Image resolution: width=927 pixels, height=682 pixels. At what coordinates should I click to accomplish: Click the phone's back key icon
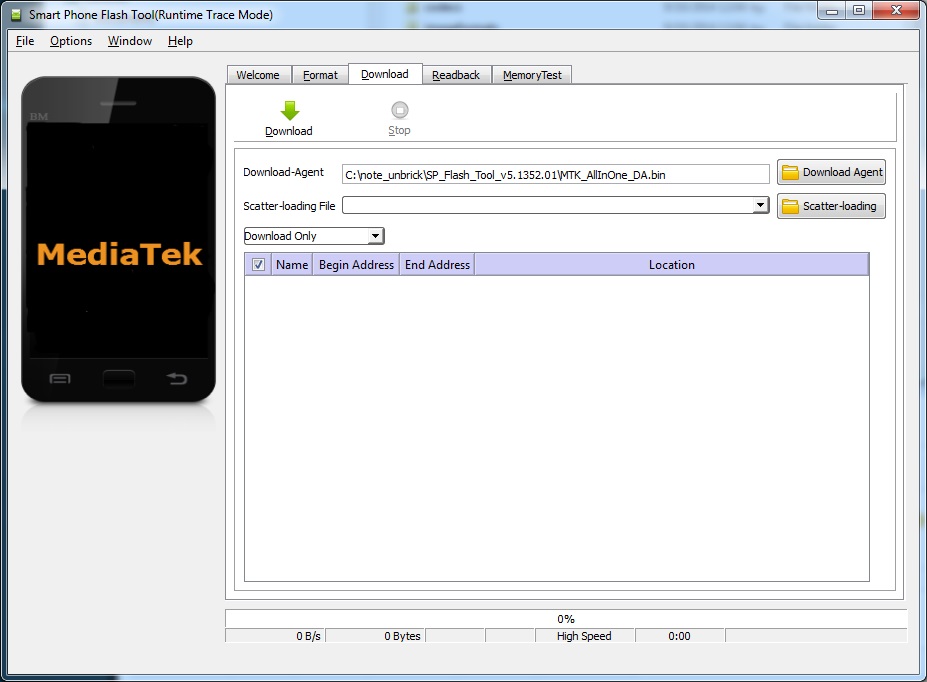point(176,378)
